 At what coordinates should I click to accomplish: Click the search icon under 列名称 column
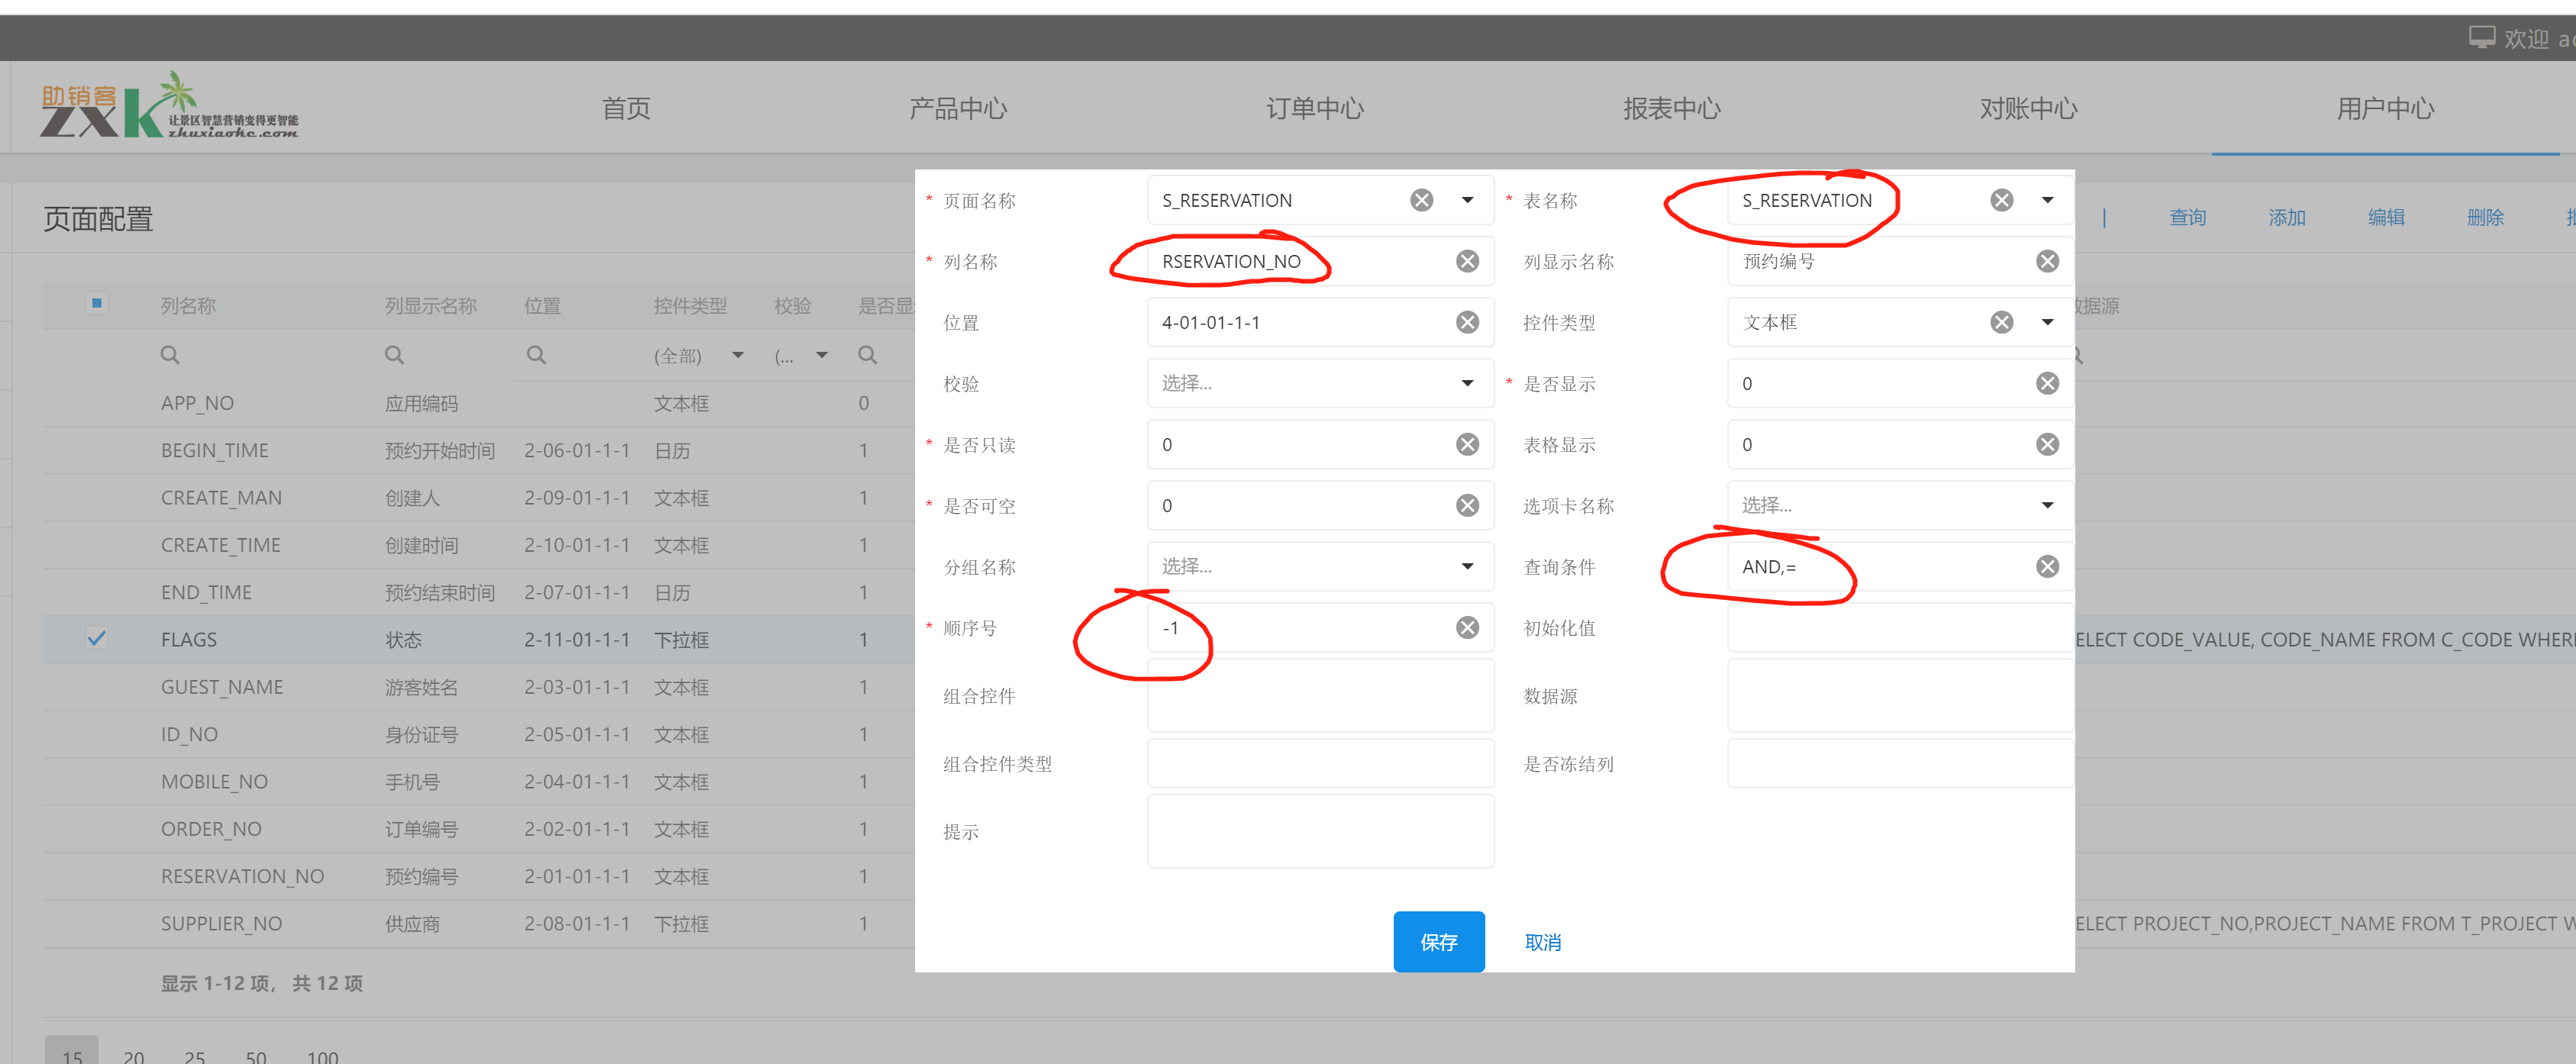click(170, 355)
